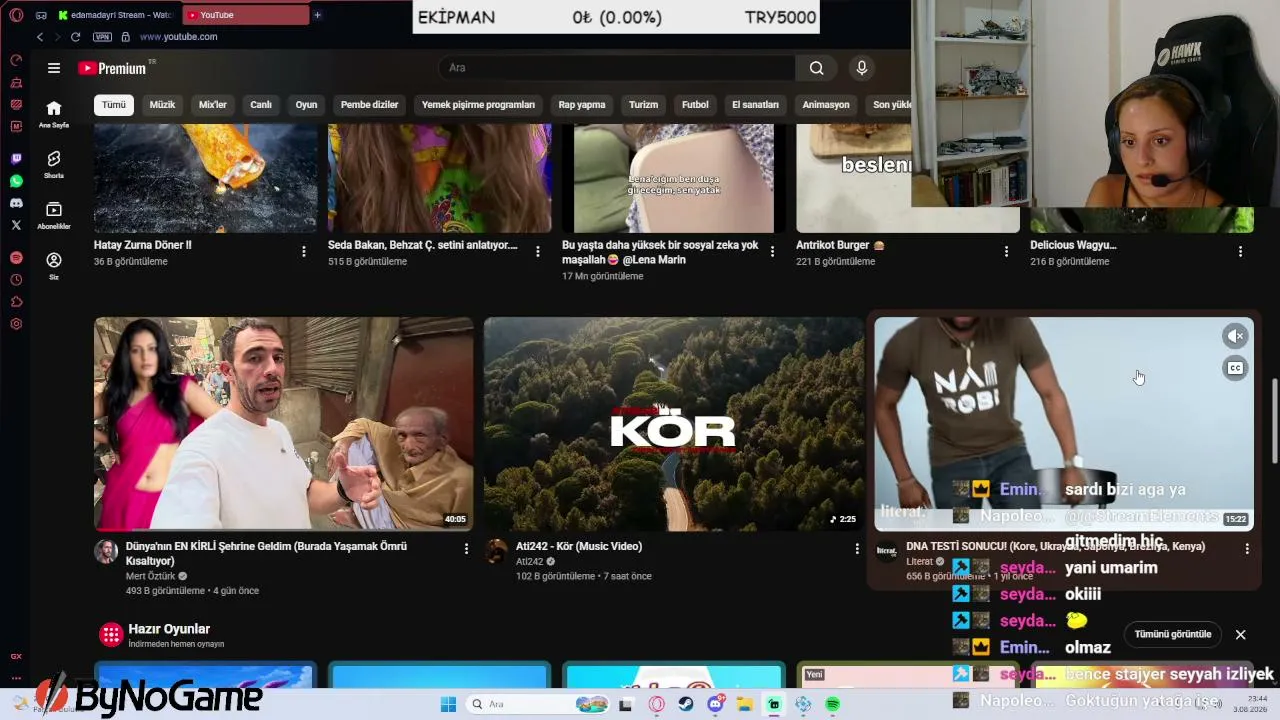Select the Rap yapma filter chip
Screen dimensions: 1280x720
coord(582,105)
